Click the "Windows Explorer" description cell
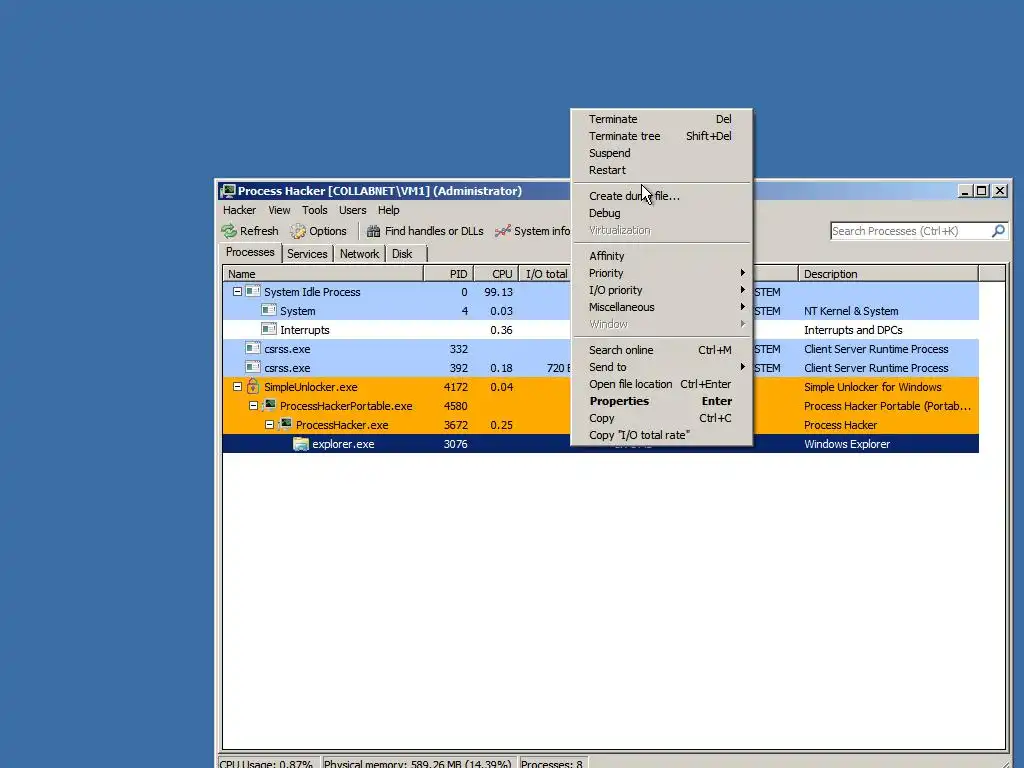The width and height of the screenshot is (1024, 768). pos(847,444)
